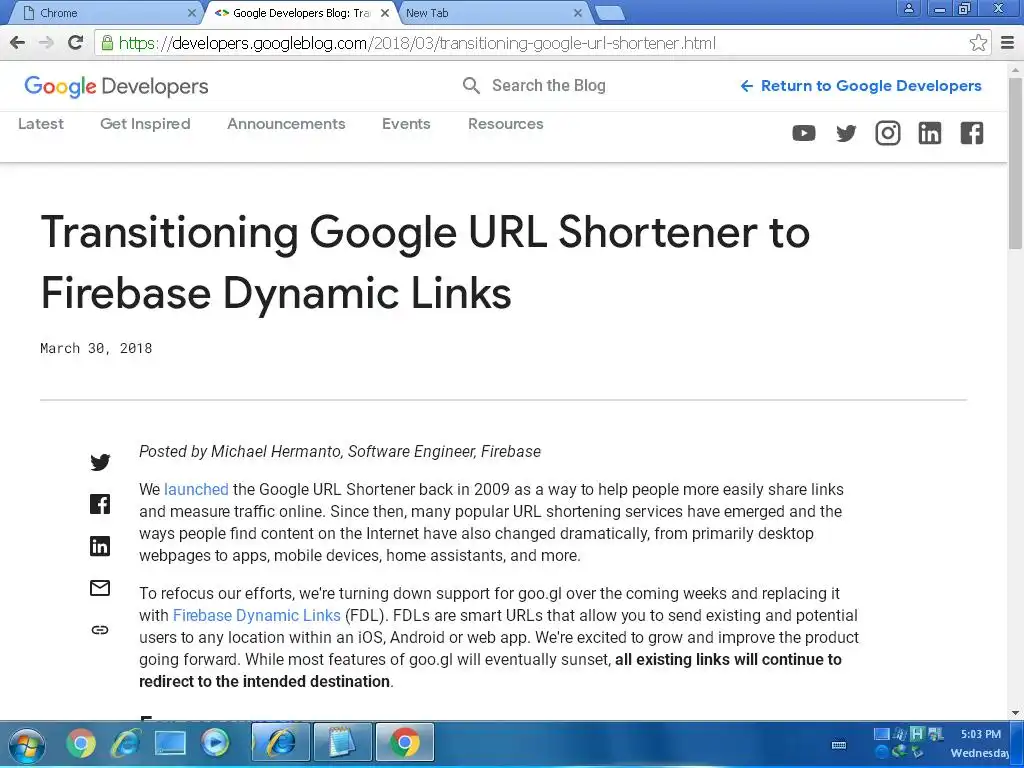
Task: Click the 'Posted by Michael Hermanto' byline
Action: coord(340,451)
